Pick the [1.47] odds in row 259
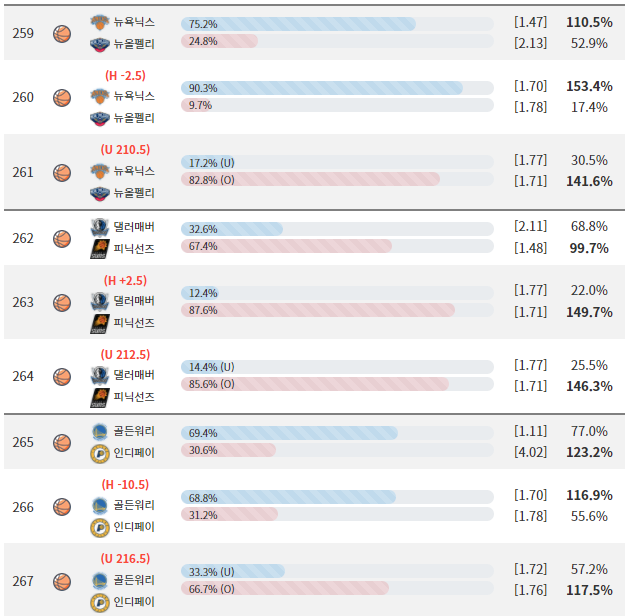 [x=530, y=21]
